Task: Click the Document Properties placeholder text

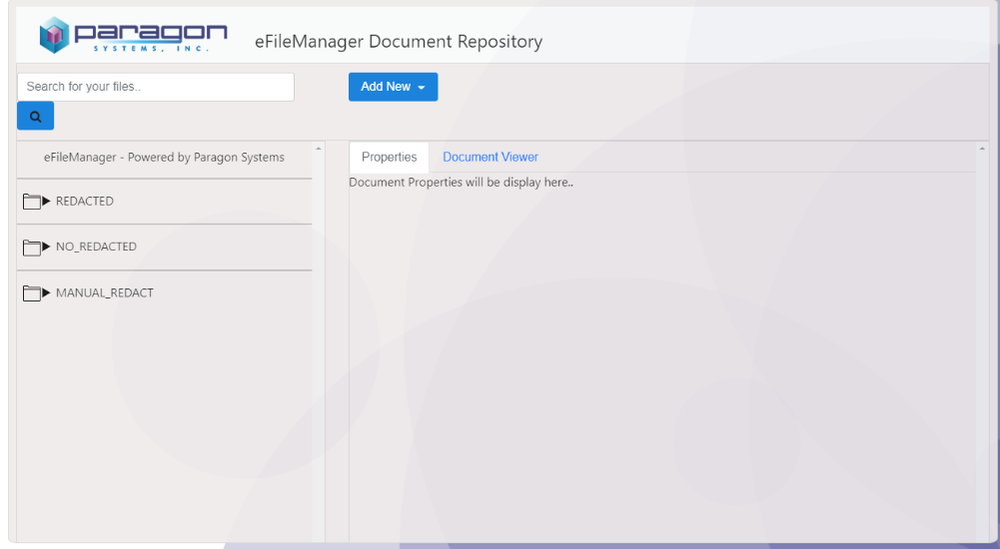Action: (x=461, y=182)
